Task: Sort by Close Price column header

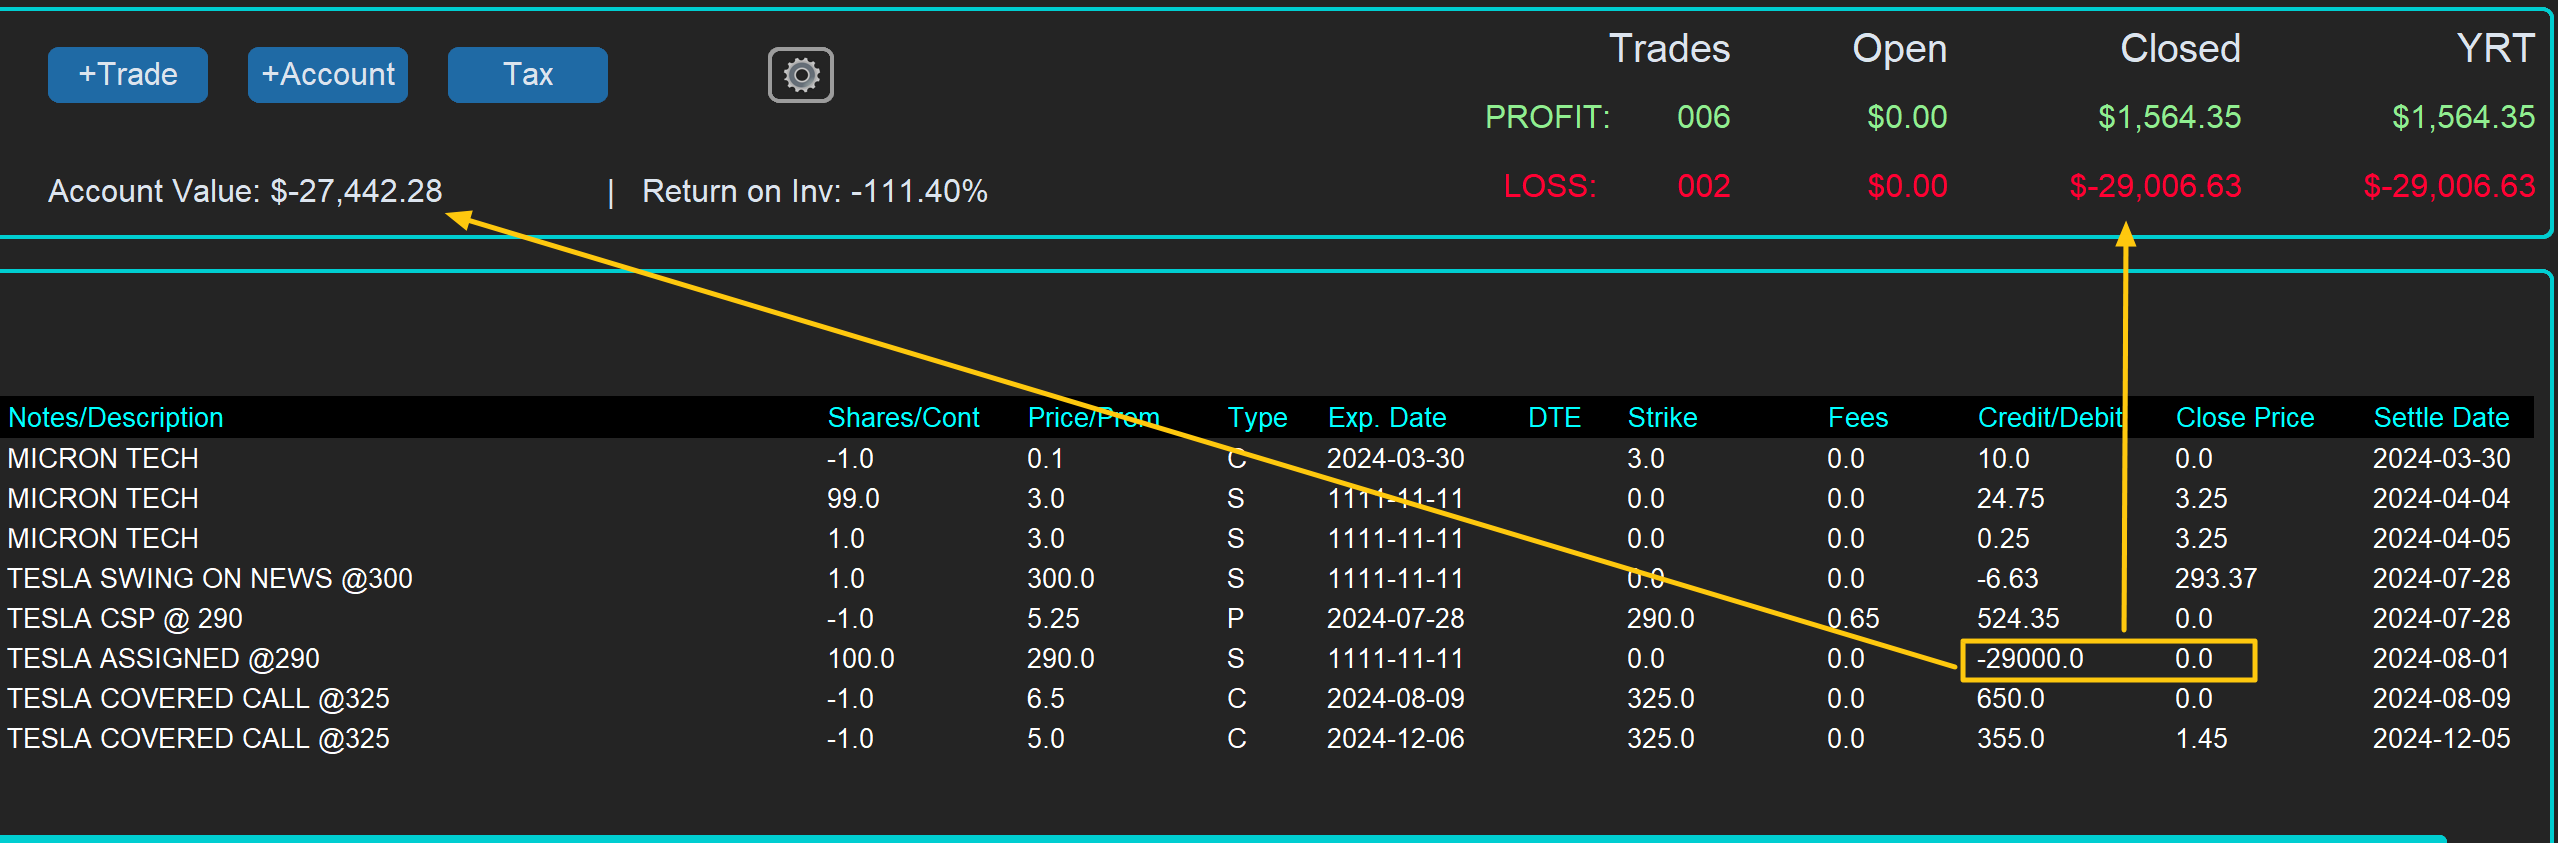Action: pyautogui.click(x=2245, y=418)
